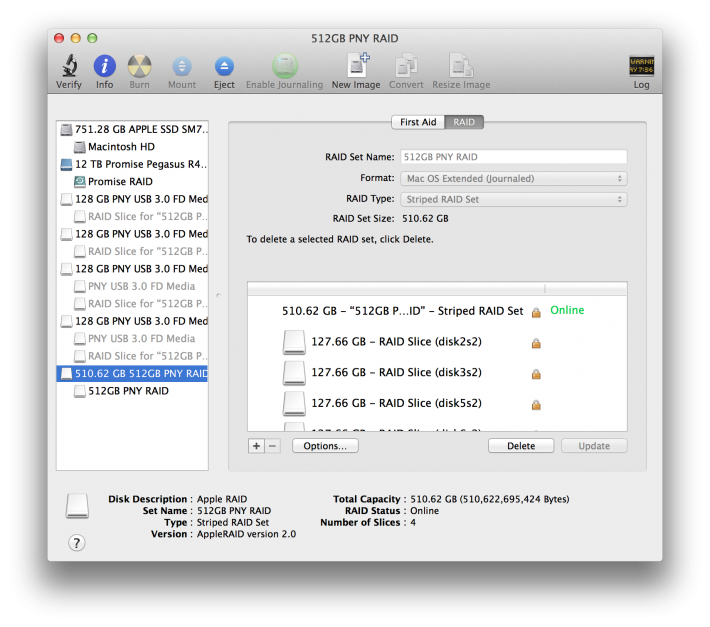Select the 510.62 GB Striped RAID Set row
The width and height of the screenshot is (710, 627).
(437, 311)
